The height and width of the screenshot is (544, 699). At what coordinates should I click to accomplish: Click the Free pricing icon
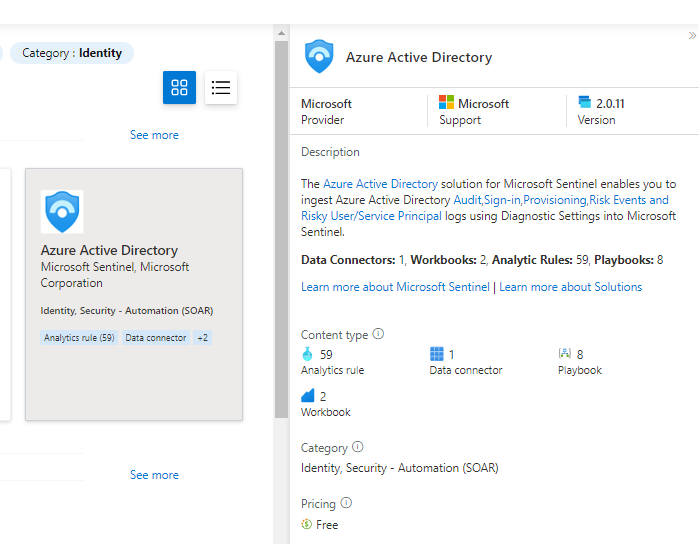pos(307,525)
